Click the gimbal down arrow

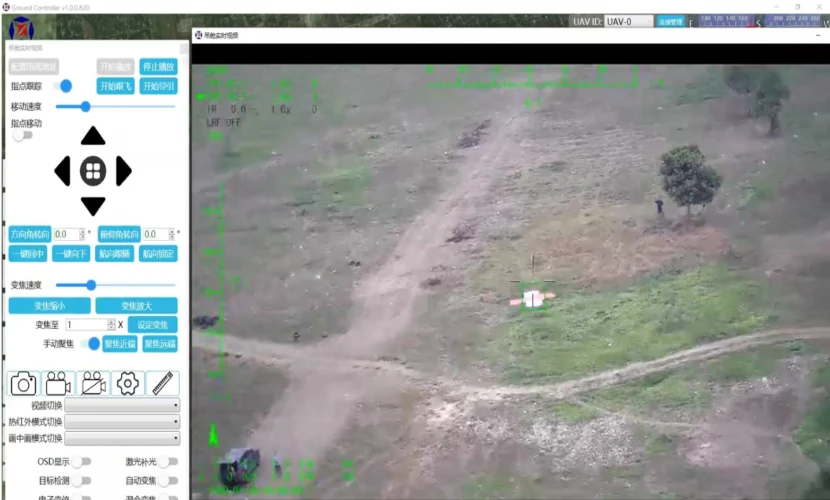point(93,206)
